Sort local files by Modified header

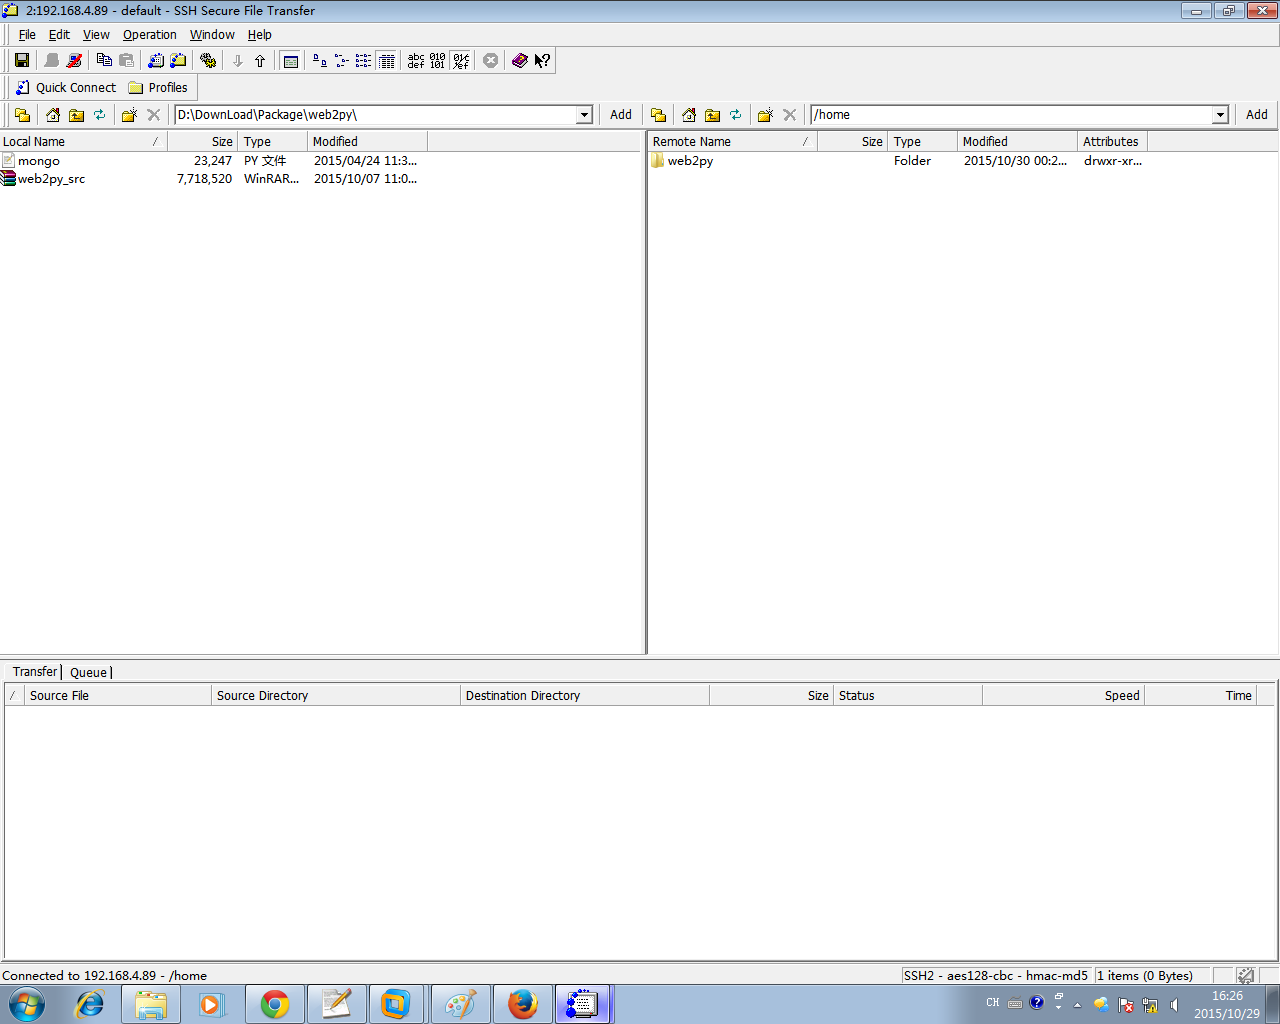click(x=367, y=142)
